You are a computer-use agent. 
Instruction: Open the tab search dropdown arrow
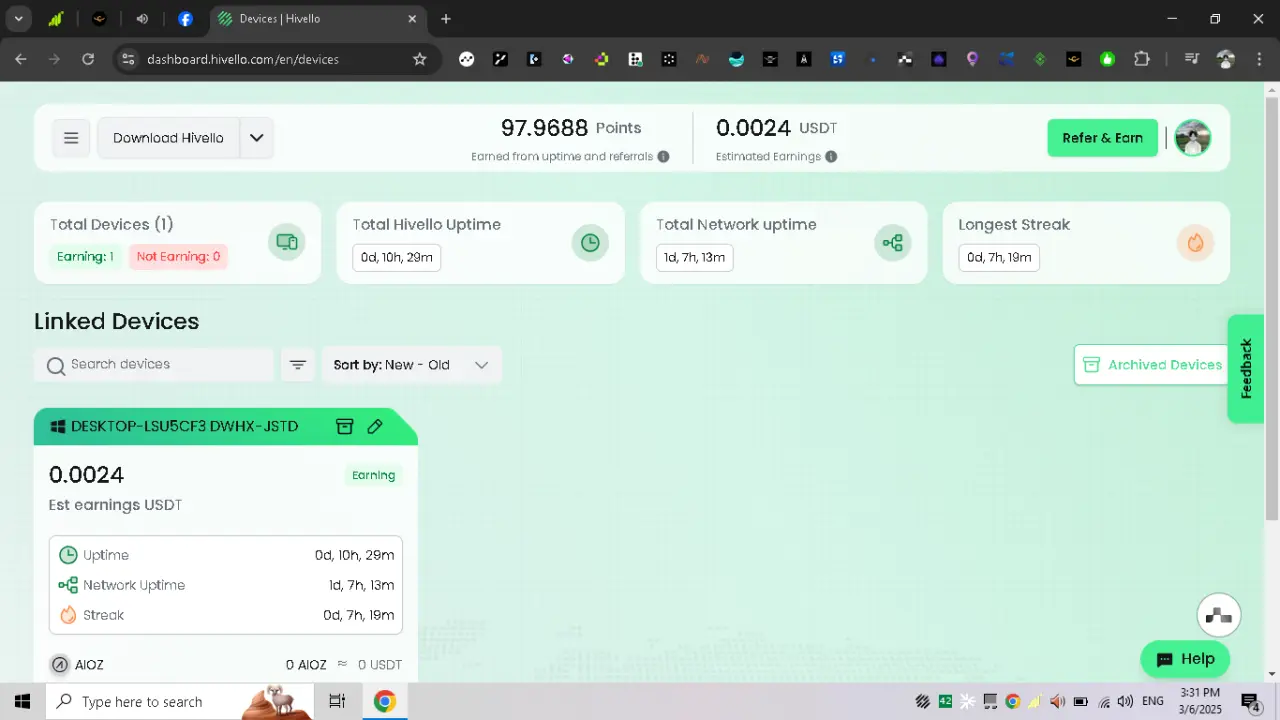tap(18, 19)
